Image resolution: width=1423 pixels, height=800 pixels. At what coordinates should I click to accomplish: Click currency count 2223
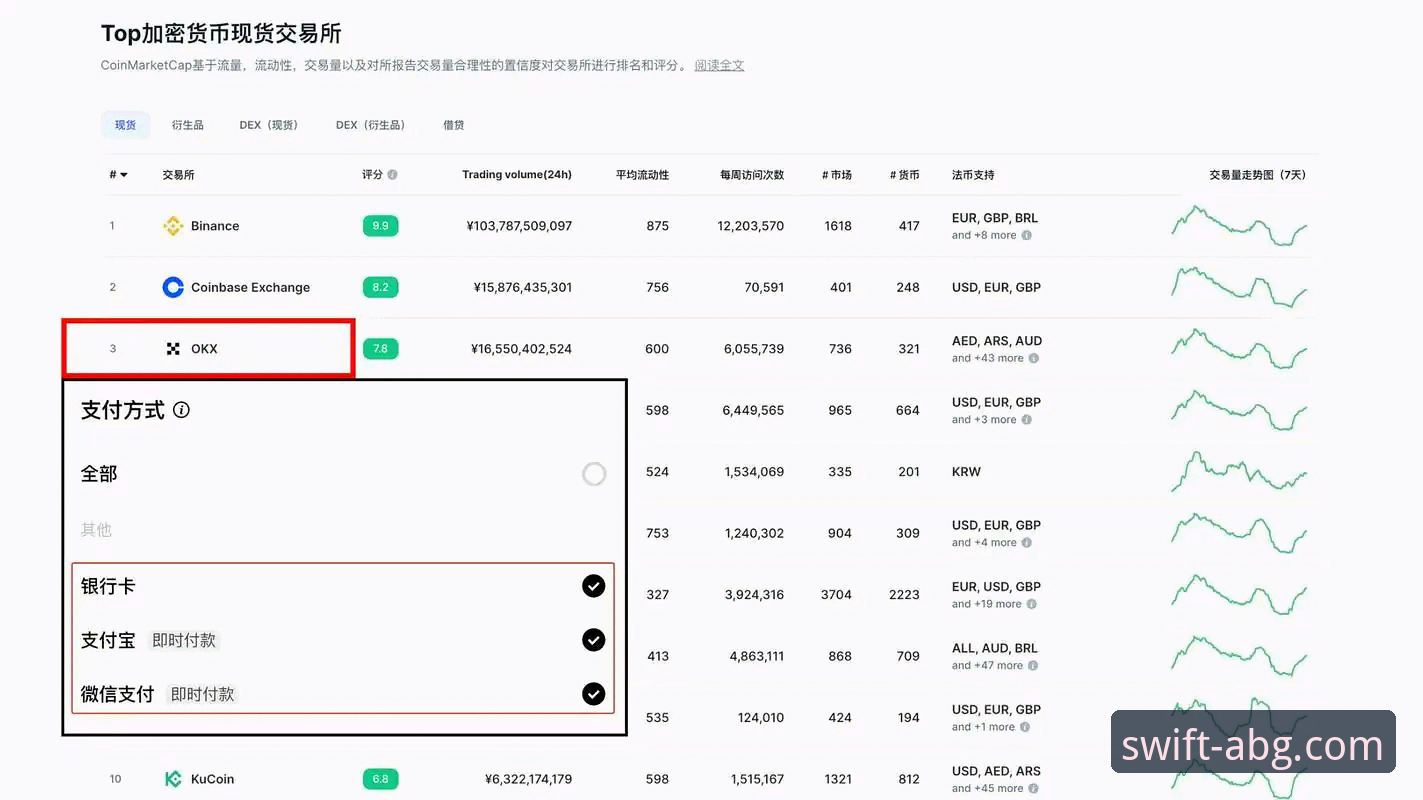(904, 595)
